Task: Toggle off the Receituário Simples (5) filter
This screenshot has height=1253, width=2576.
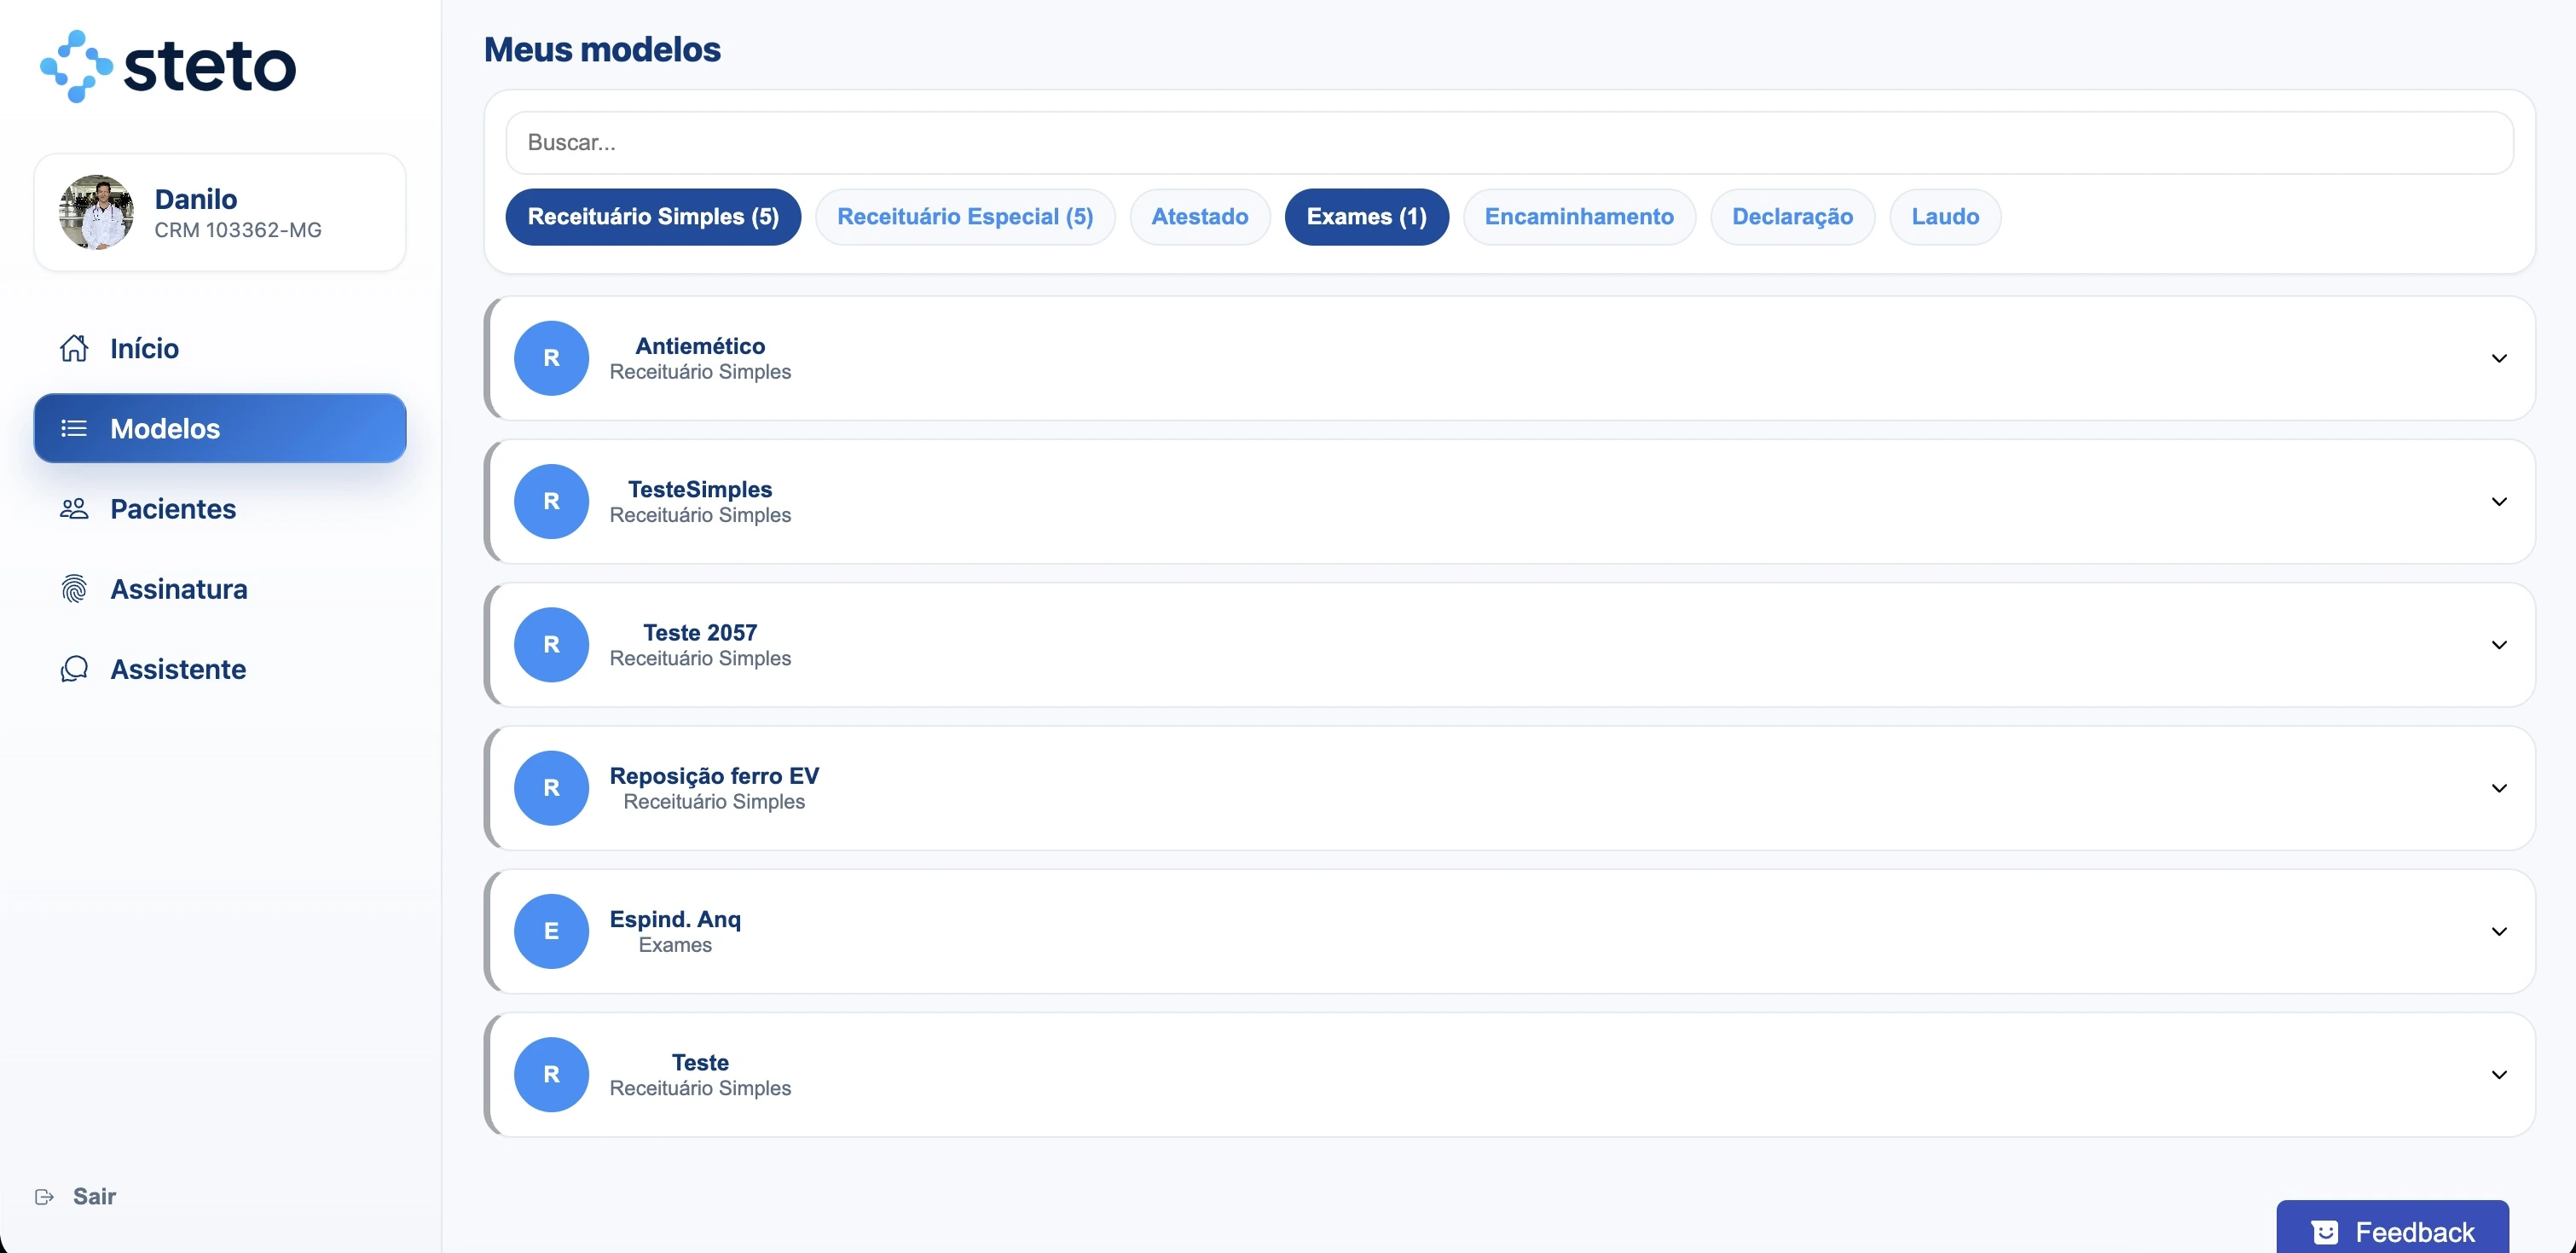Action: pos(653,217)
